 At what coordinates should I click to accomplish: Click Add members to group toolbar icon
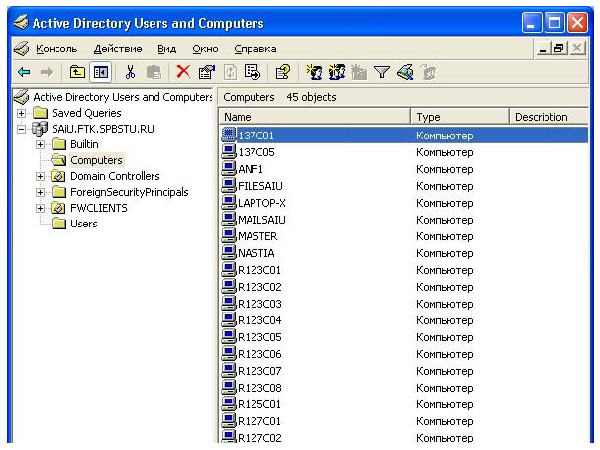429,72
